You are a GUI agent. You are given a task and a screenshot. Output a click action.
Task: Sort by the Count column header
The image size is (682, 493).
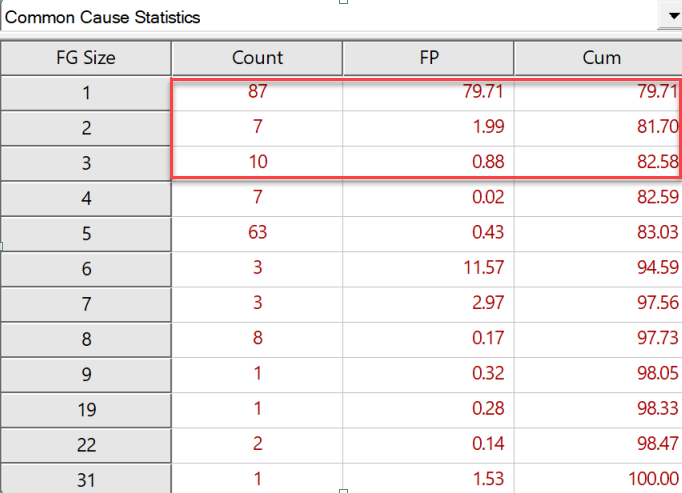click(257, 58)
